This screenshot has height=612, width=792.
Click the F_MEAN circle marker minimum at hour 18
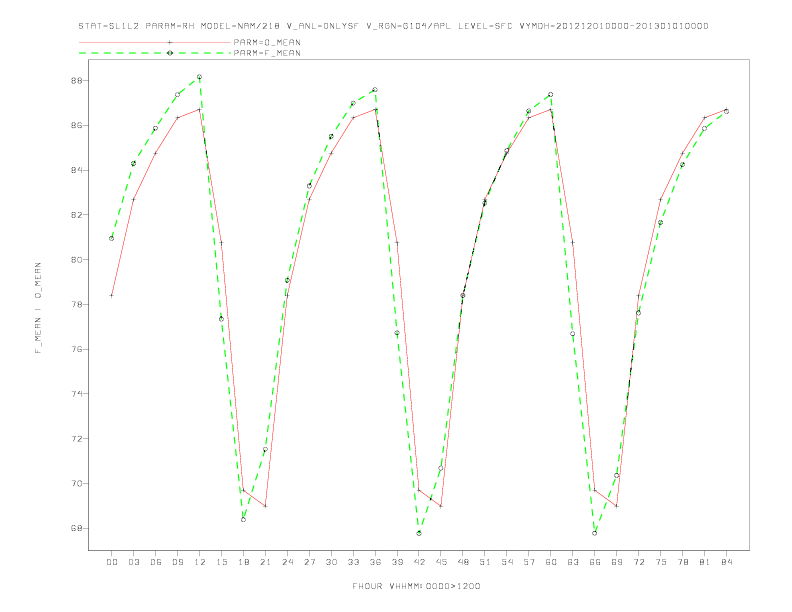(x=243, y=520)
